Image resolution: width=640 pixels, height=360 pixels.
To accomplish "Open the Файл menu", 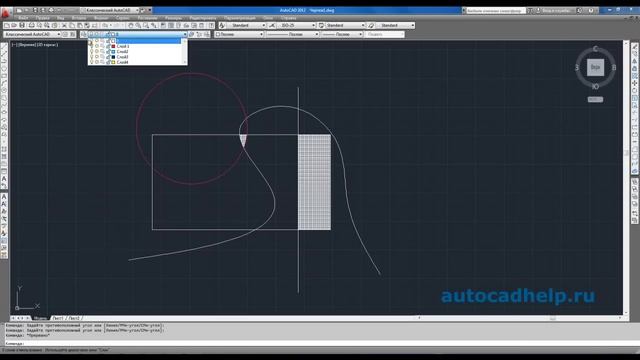I will click(x=23, y=18).
